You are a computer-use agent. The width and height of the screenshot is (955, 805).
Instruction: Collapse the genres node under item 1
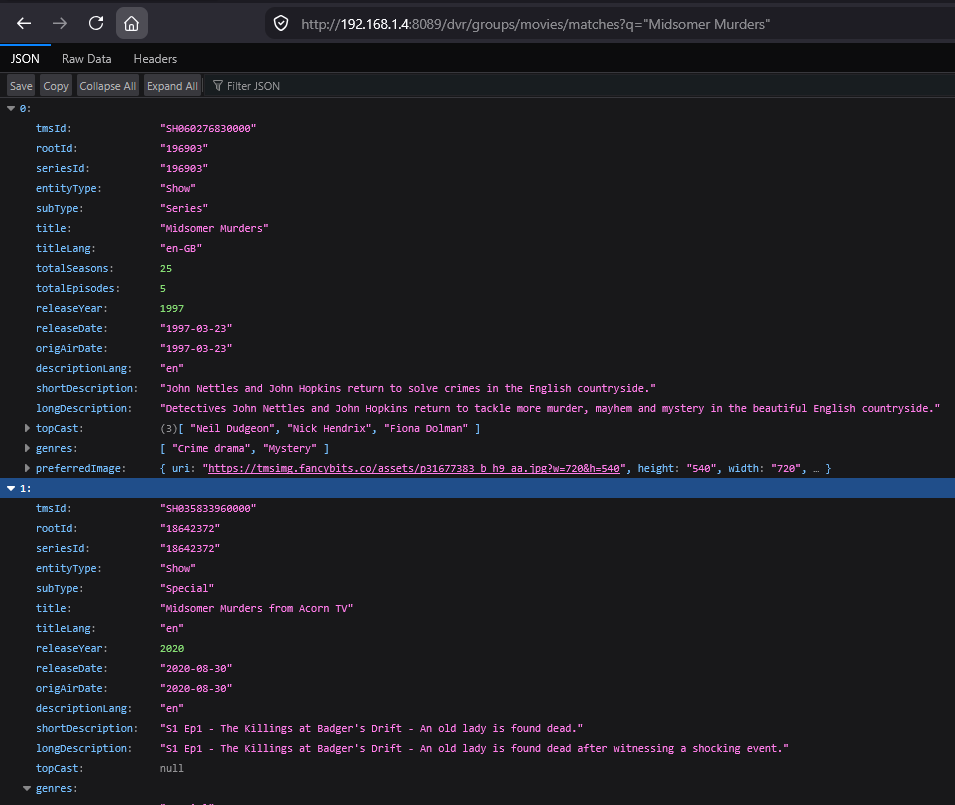click(x=27, y=788)
